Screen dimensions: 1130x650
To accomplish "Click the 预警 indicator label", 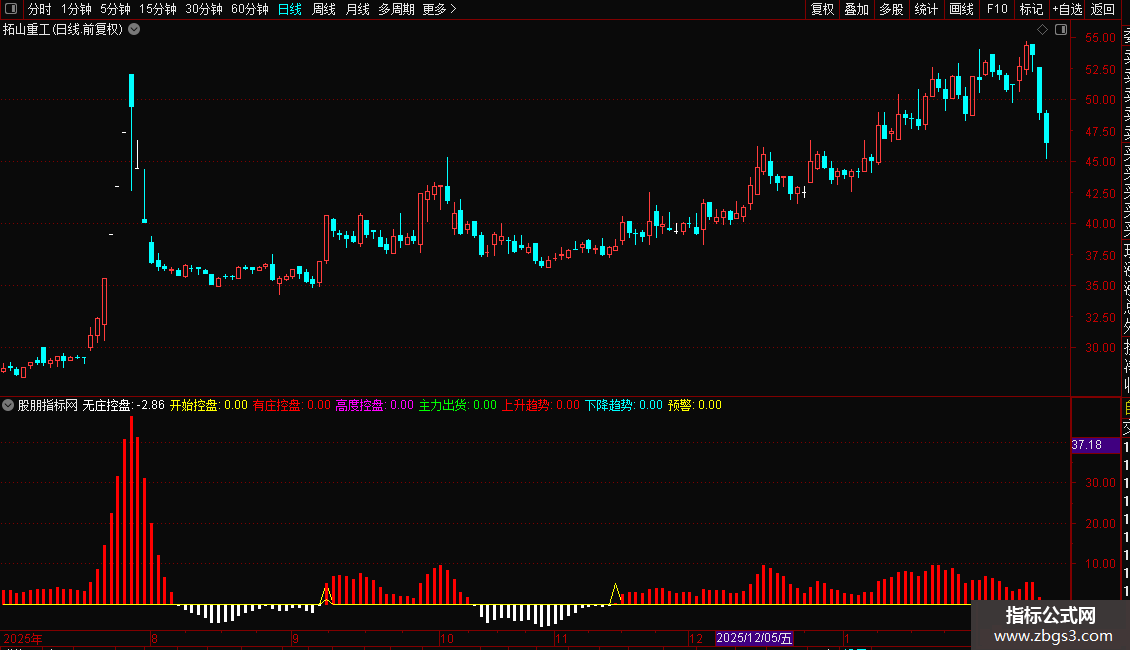I will 695,405.
